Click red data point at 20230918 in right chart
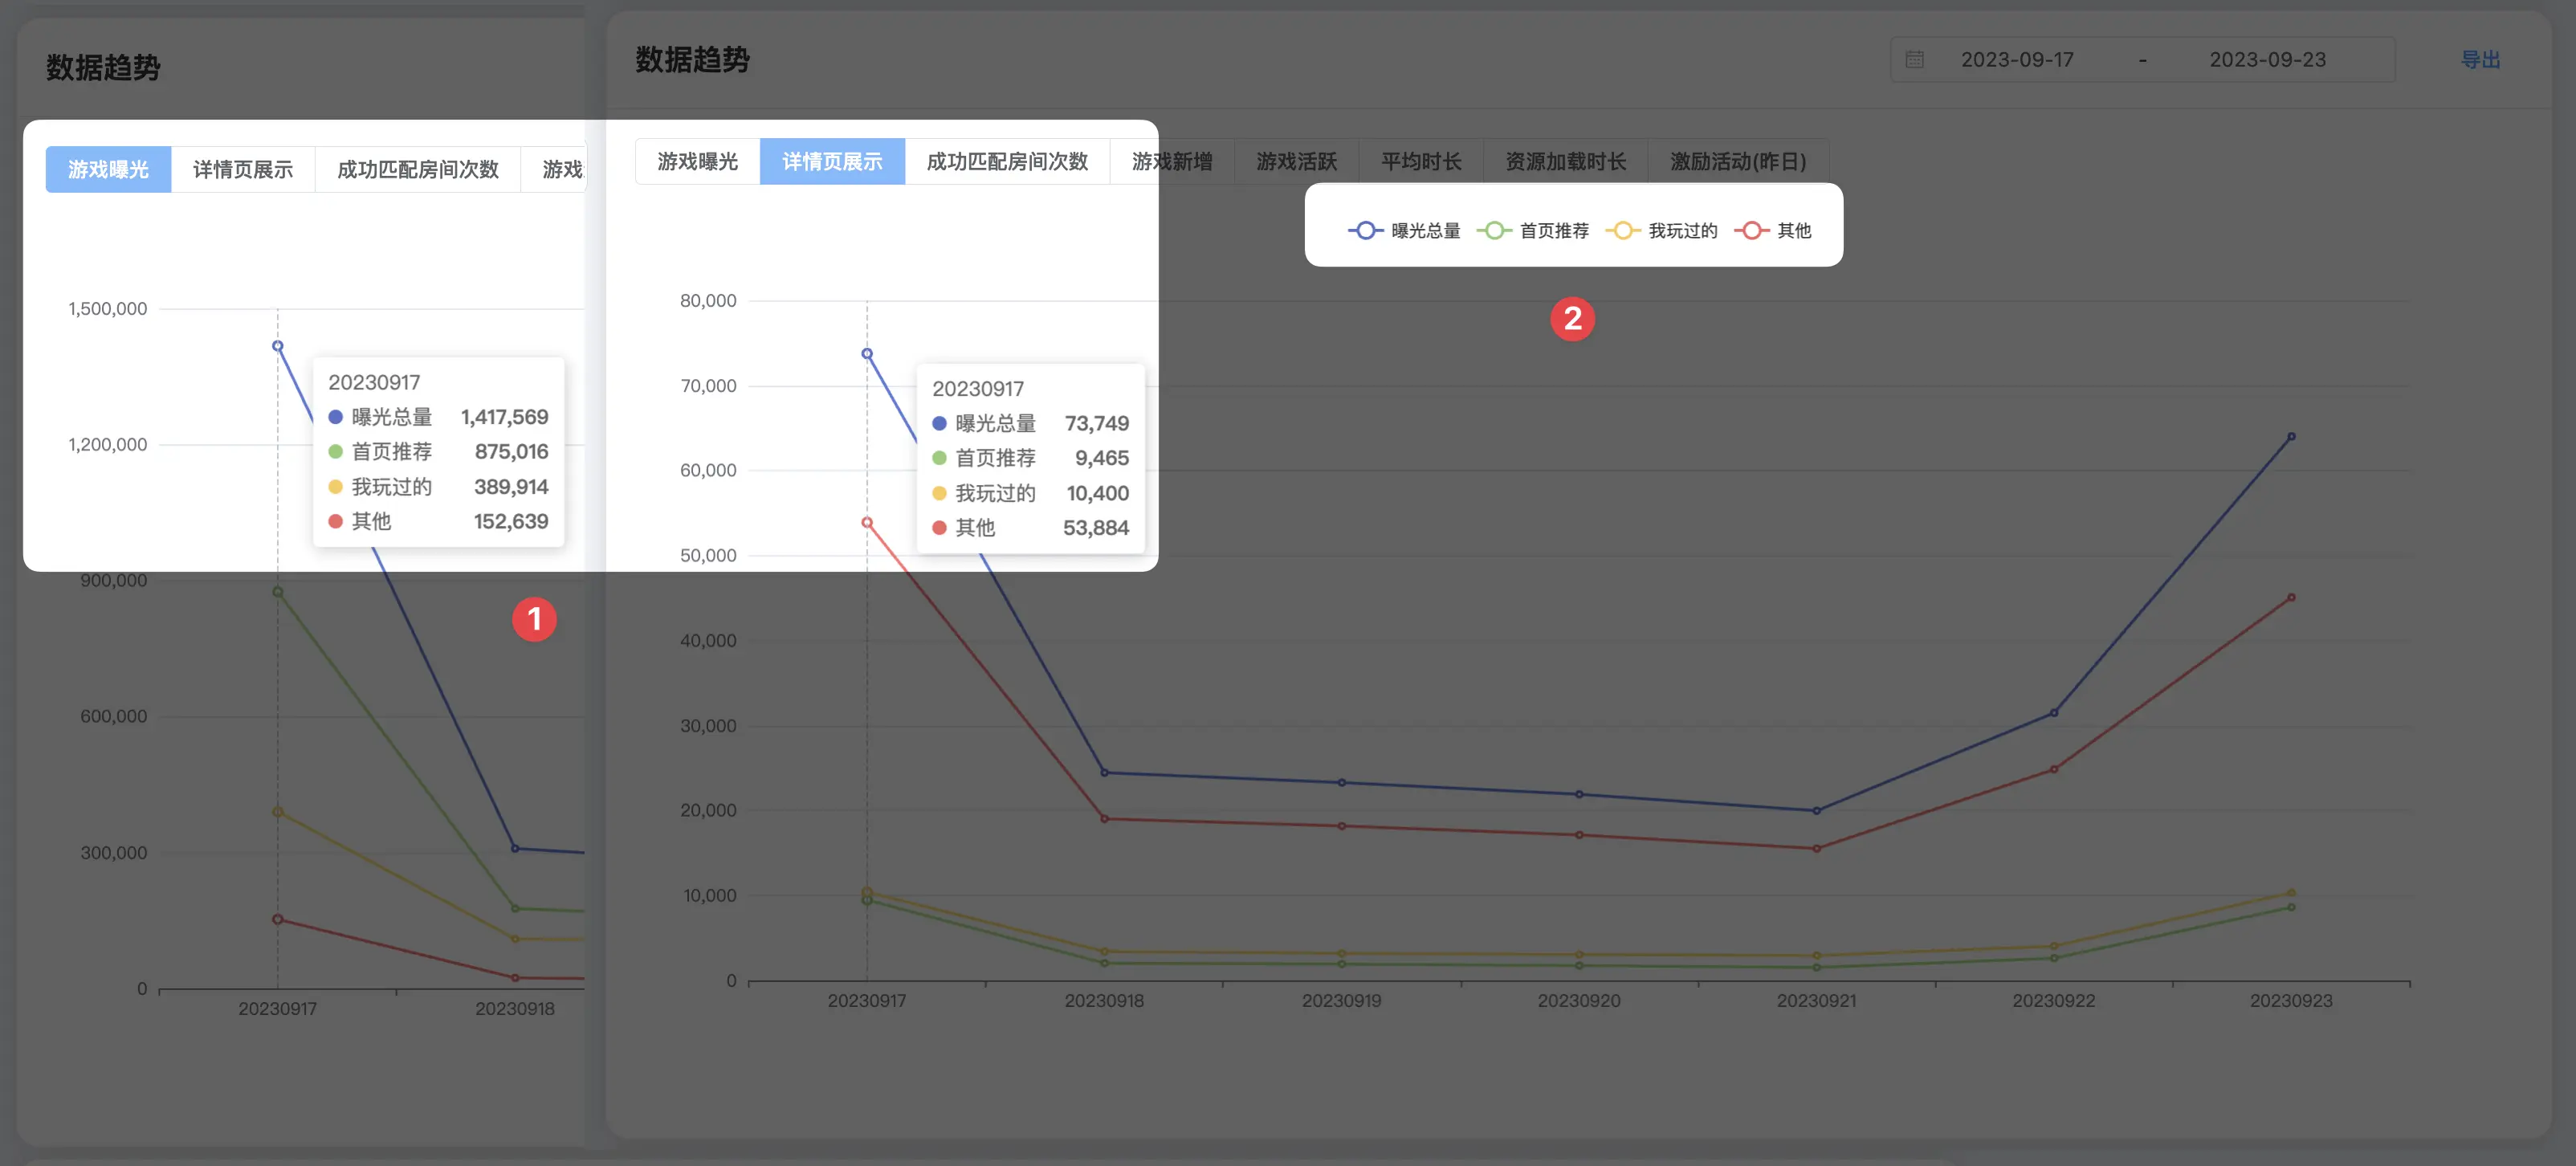 1104,819
